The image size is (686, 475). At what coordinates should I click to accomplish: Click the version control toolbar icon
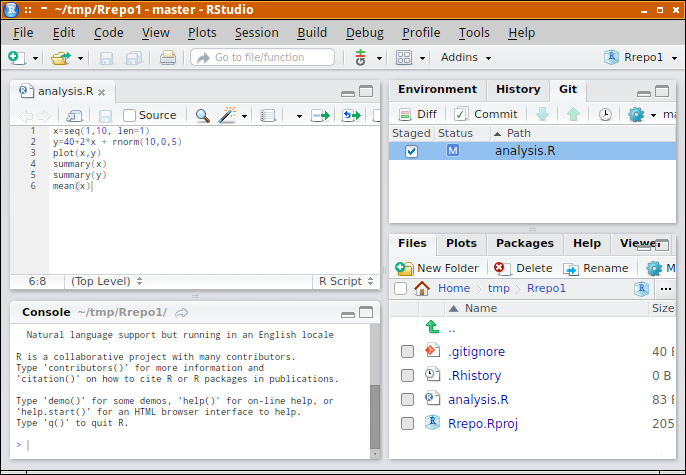360,57
